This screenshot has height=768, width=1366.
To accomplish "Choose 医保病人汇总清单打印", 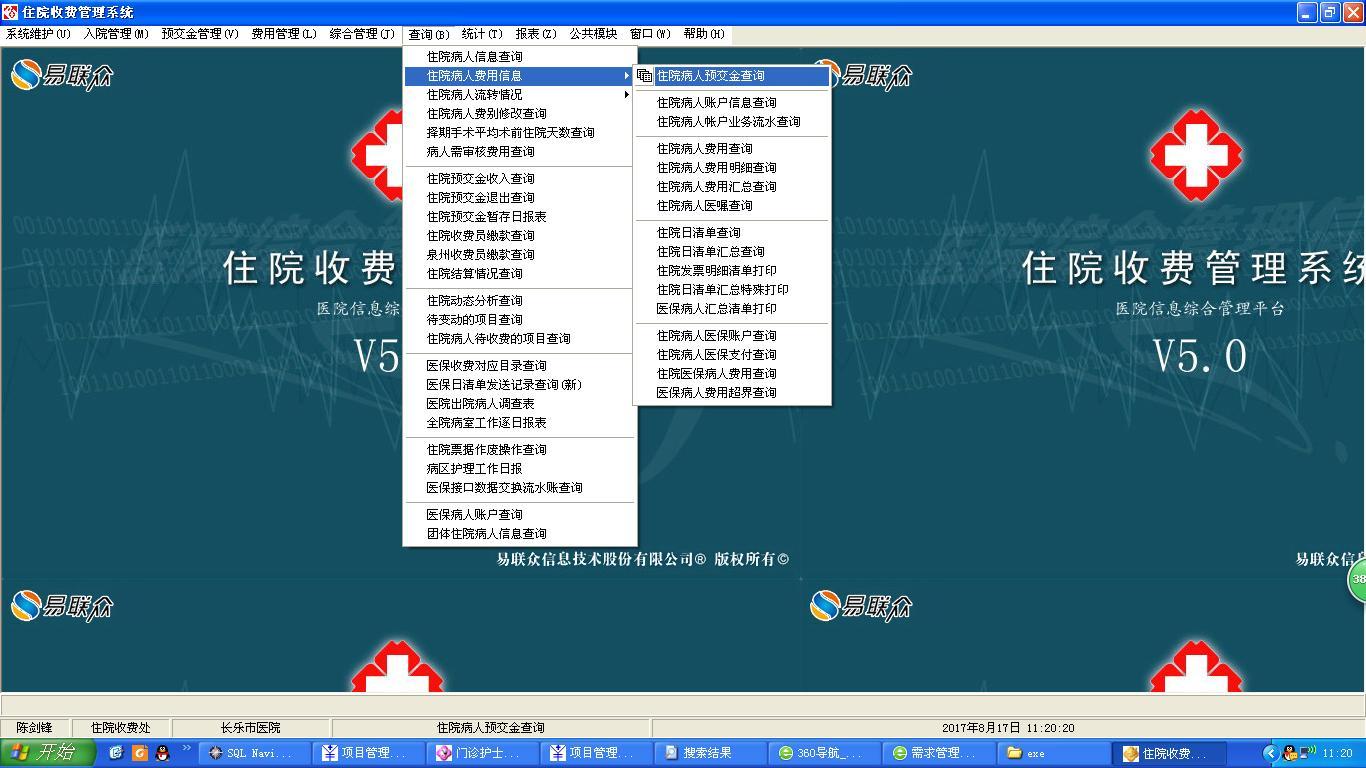I will click(x=732, y=309).
